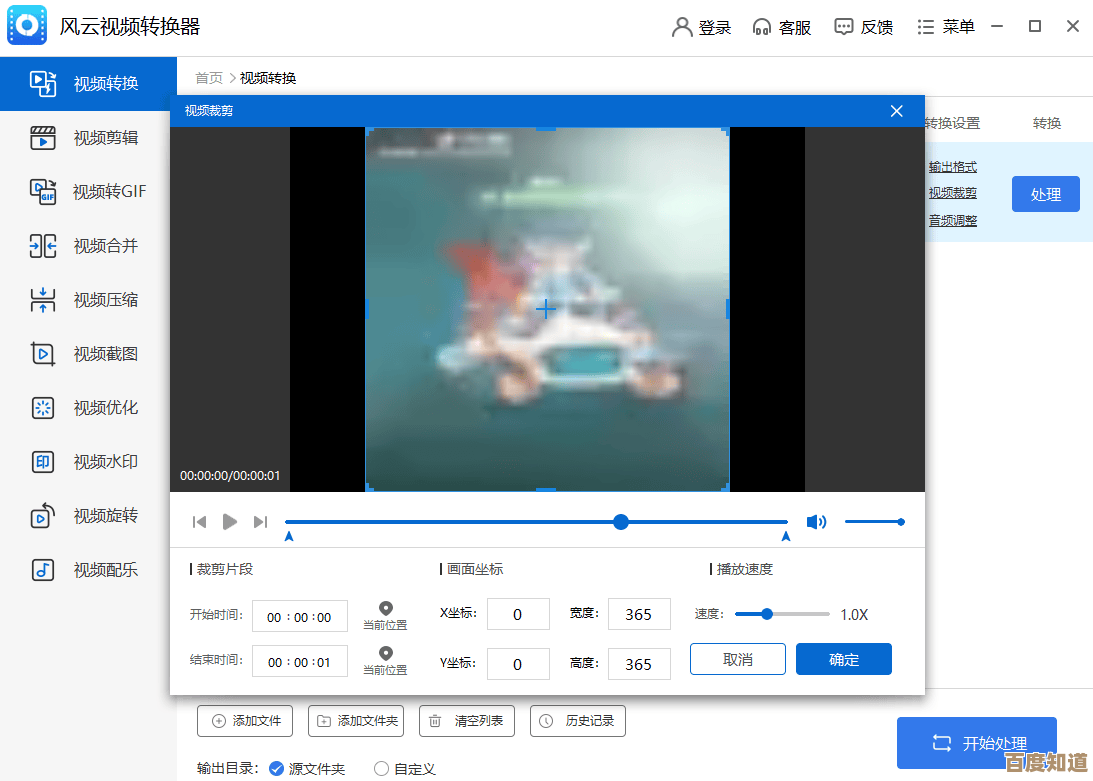Select 自定义 output directory option
The image size is (1093, 781).
[x=381, y=769]
